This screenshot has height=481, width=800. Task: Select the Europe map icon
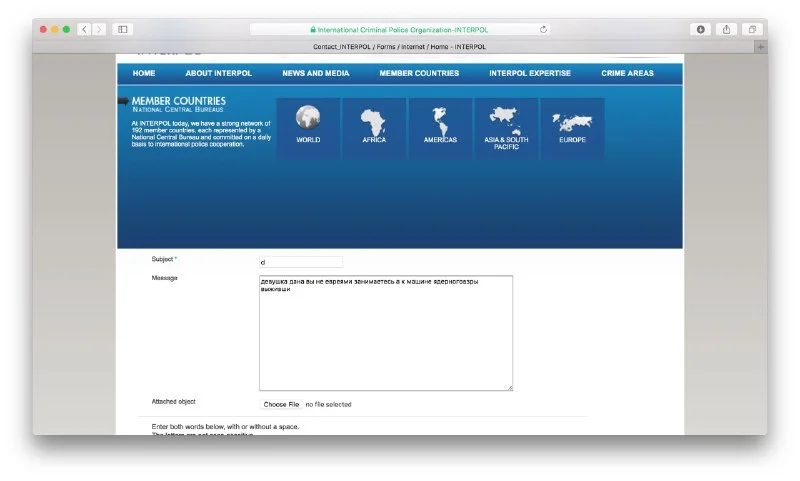pyautogui.click(x=573, y=120)
